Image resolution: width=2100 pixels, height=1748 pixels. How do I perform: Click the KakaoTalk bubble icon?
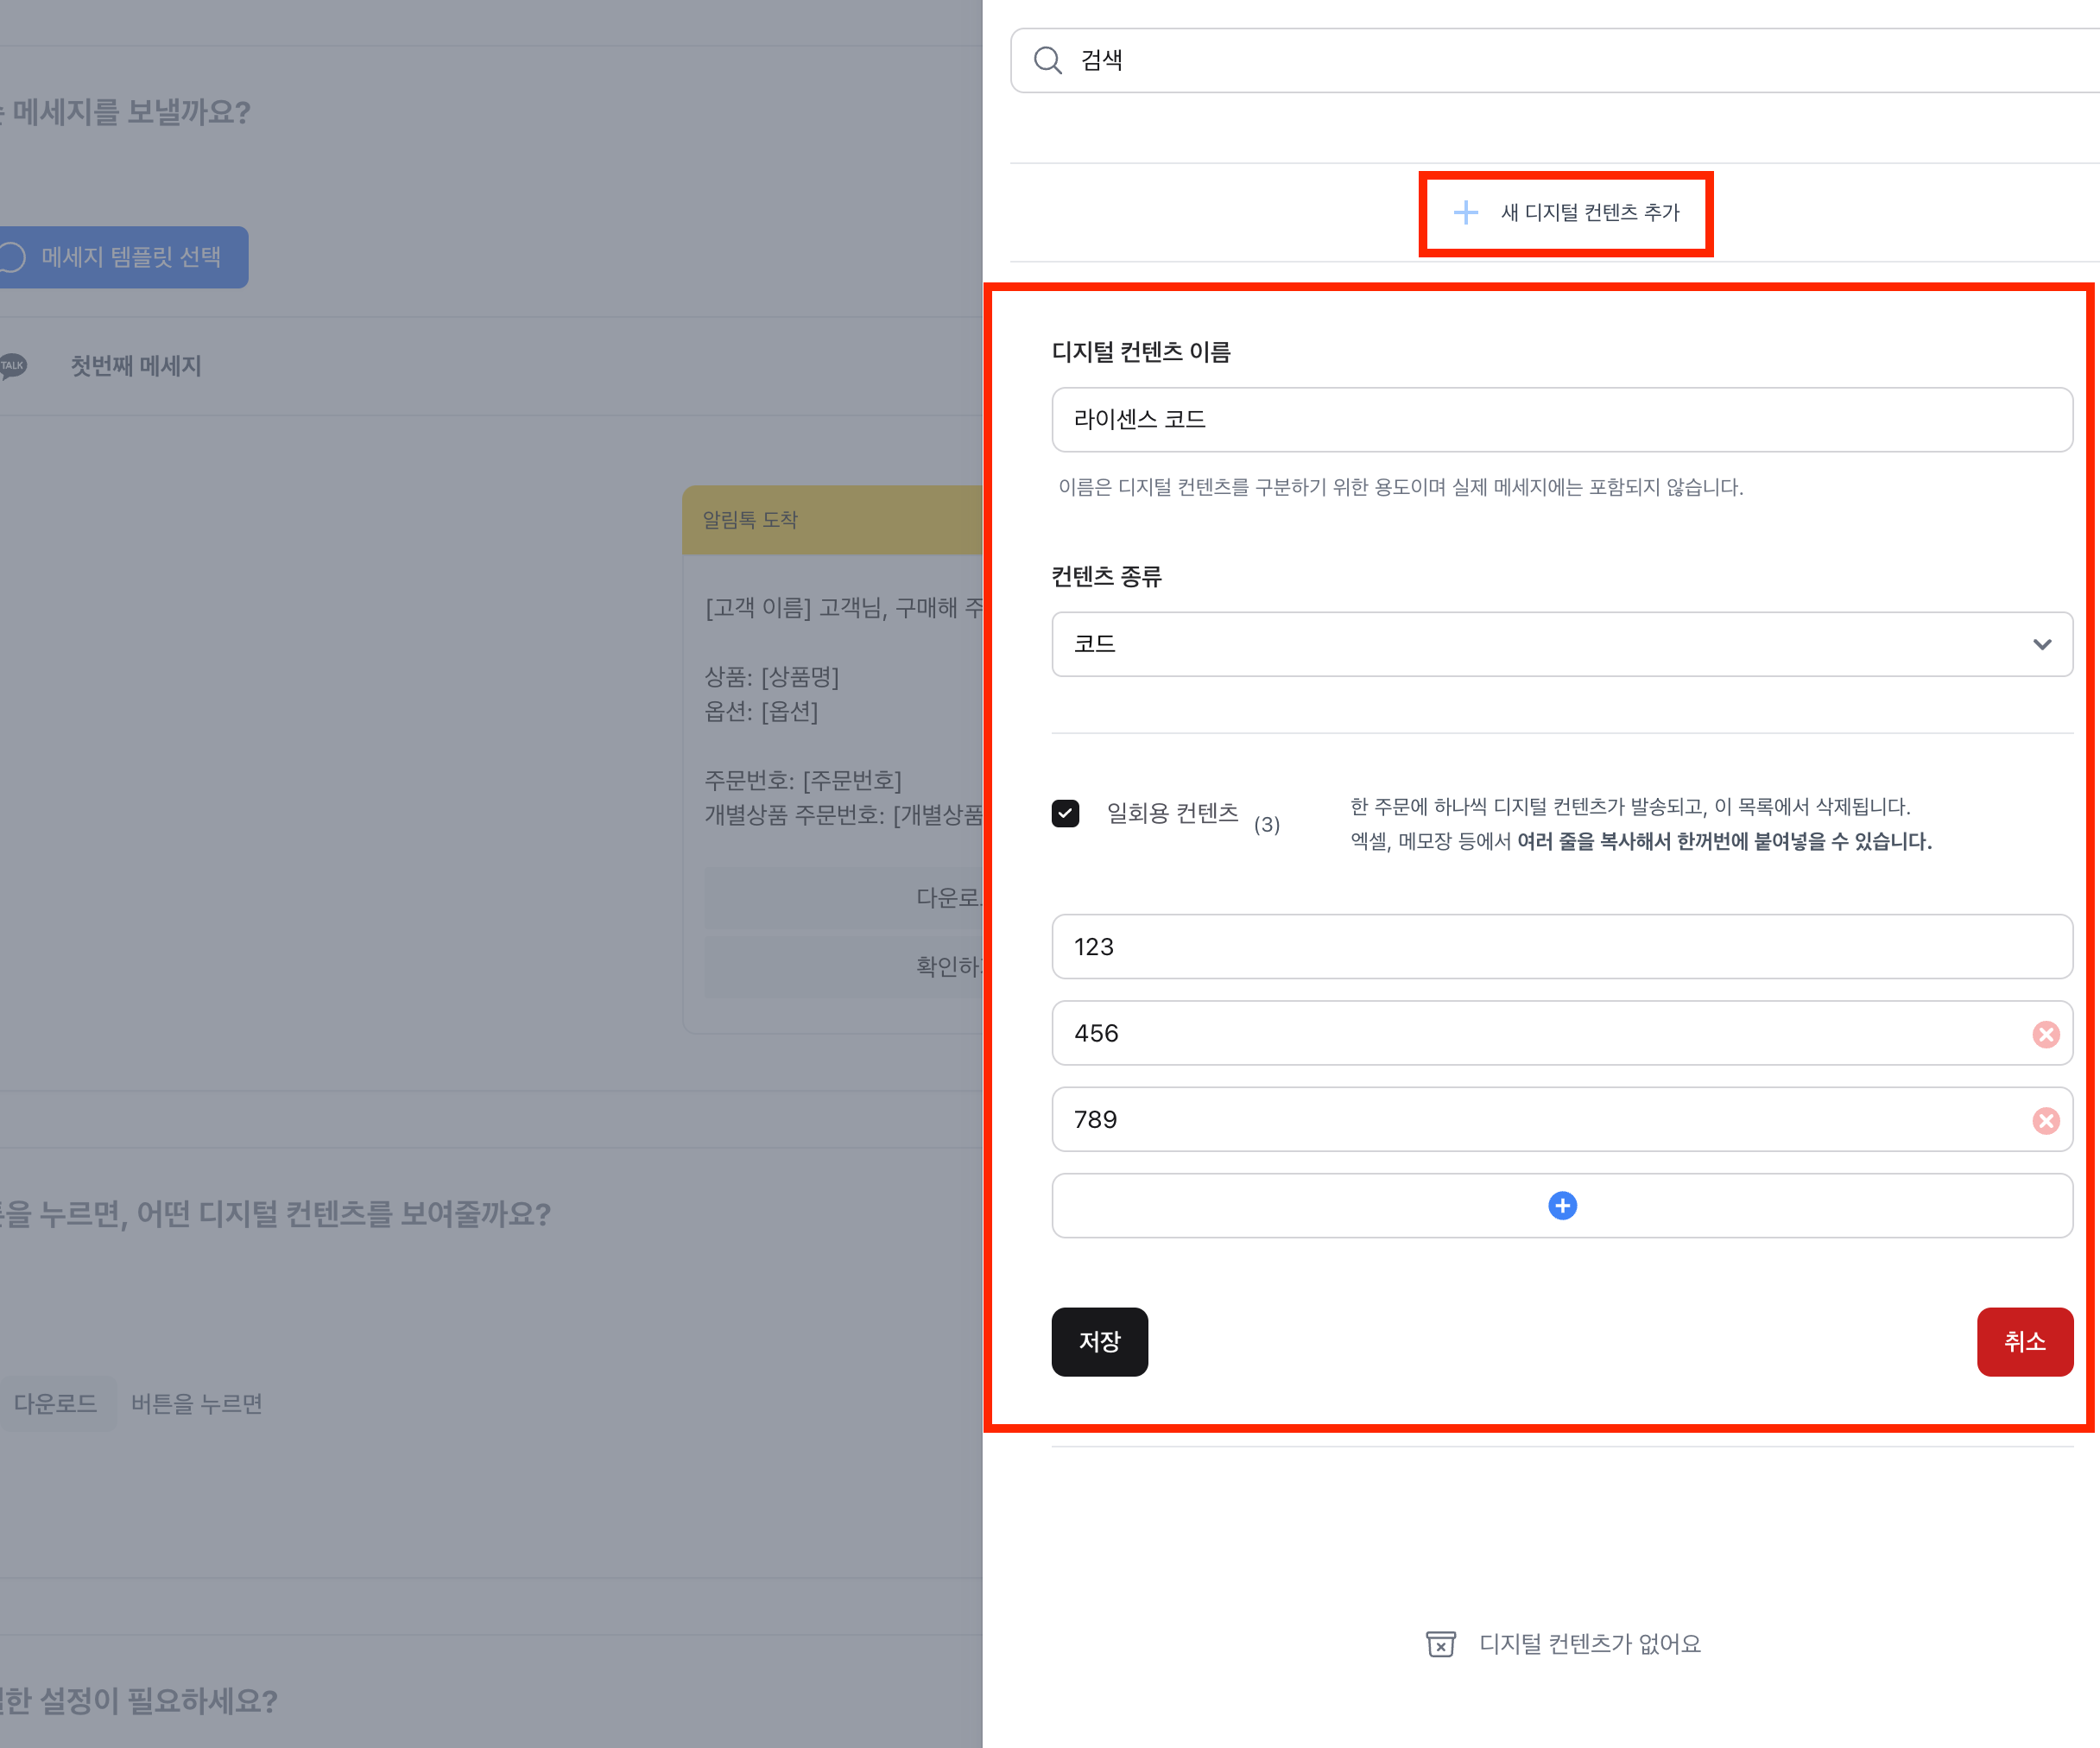click(13, 366)
